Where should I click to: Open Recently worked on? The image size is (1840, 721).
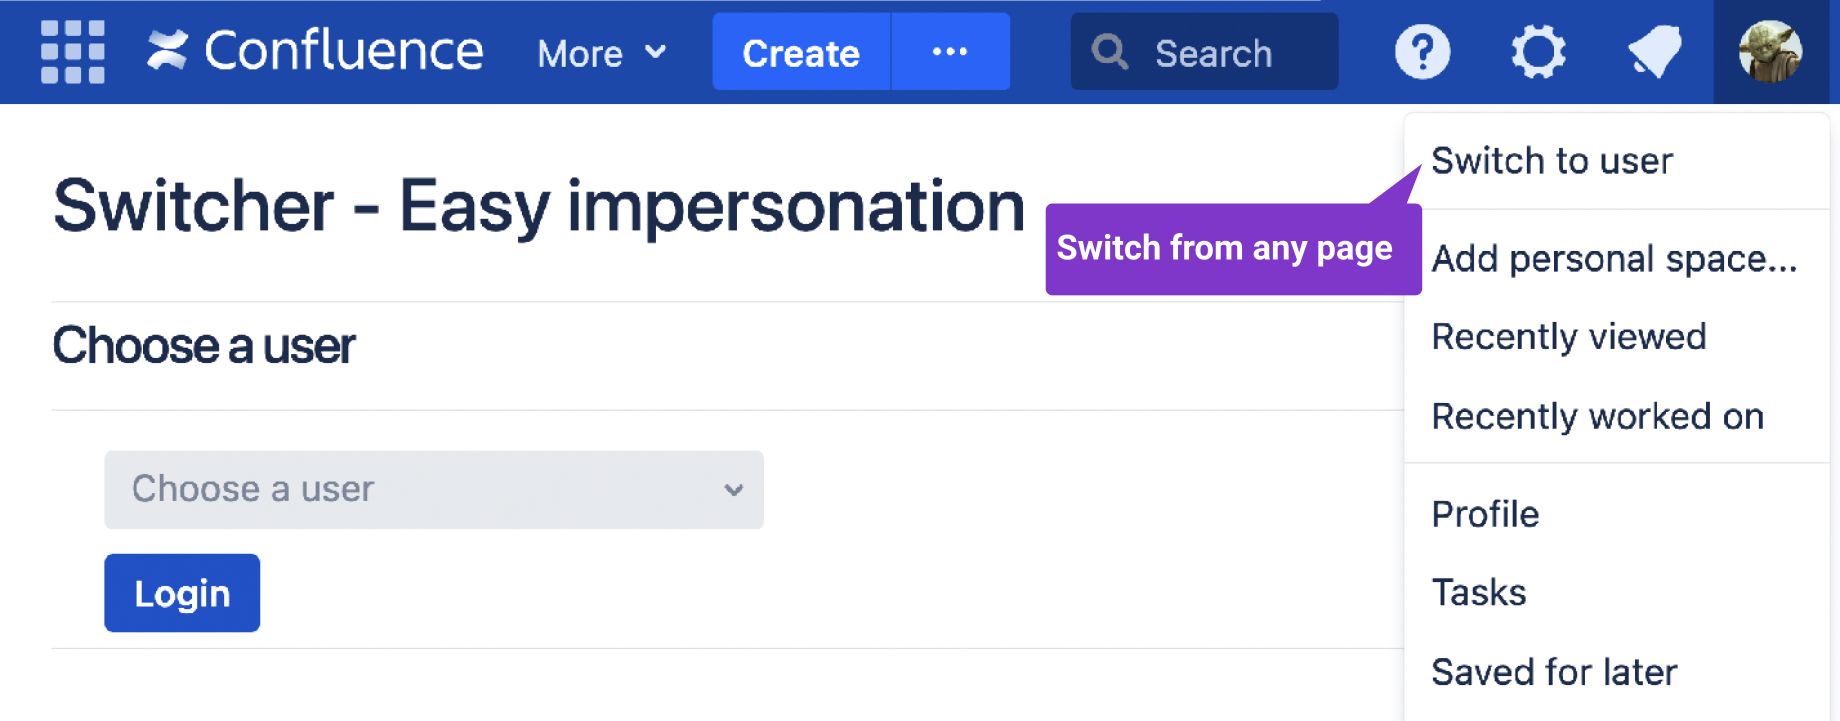[x=1597, y=416]
